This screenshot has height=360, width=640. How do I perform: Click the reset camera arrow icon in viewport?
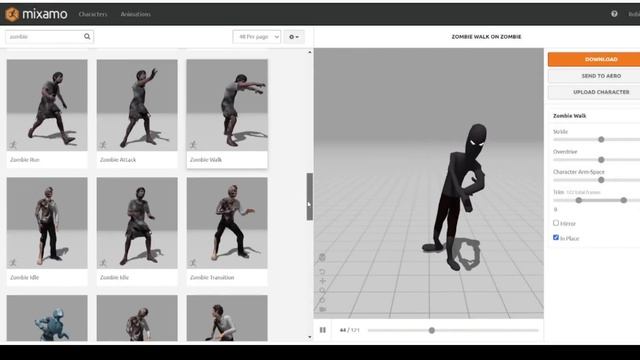322,271
